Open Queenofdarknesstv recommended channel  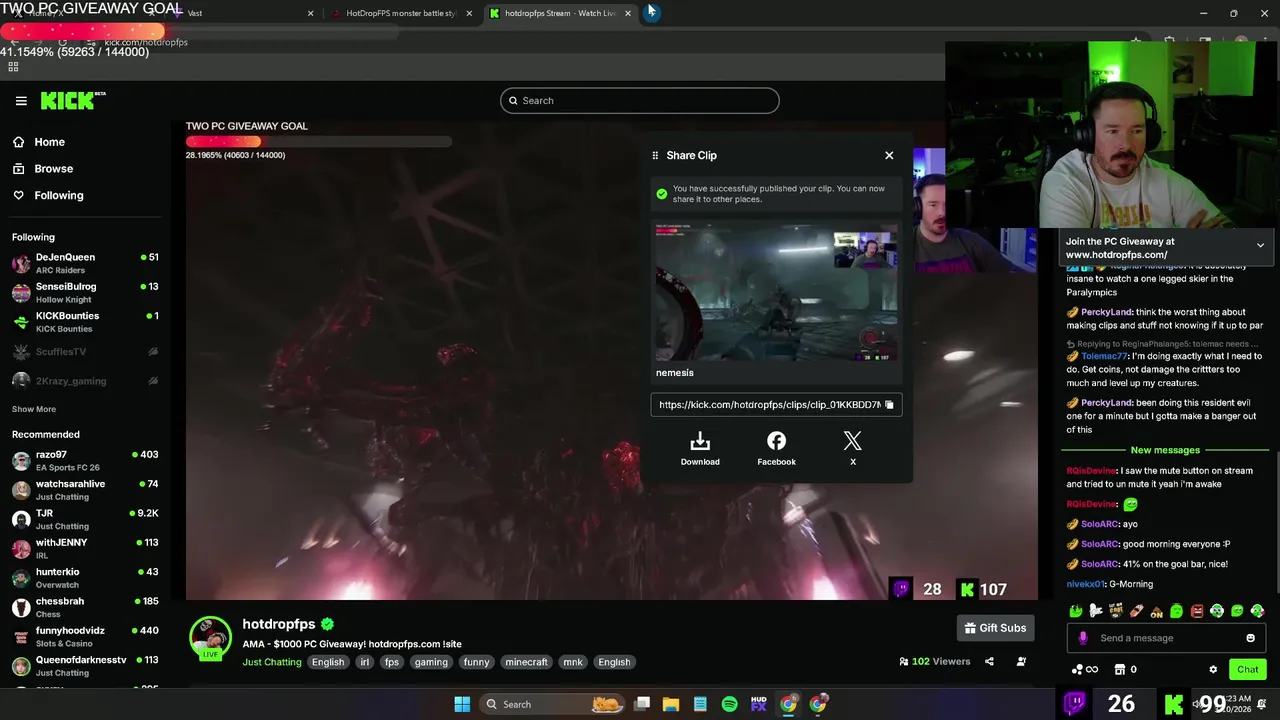point(85,666)
